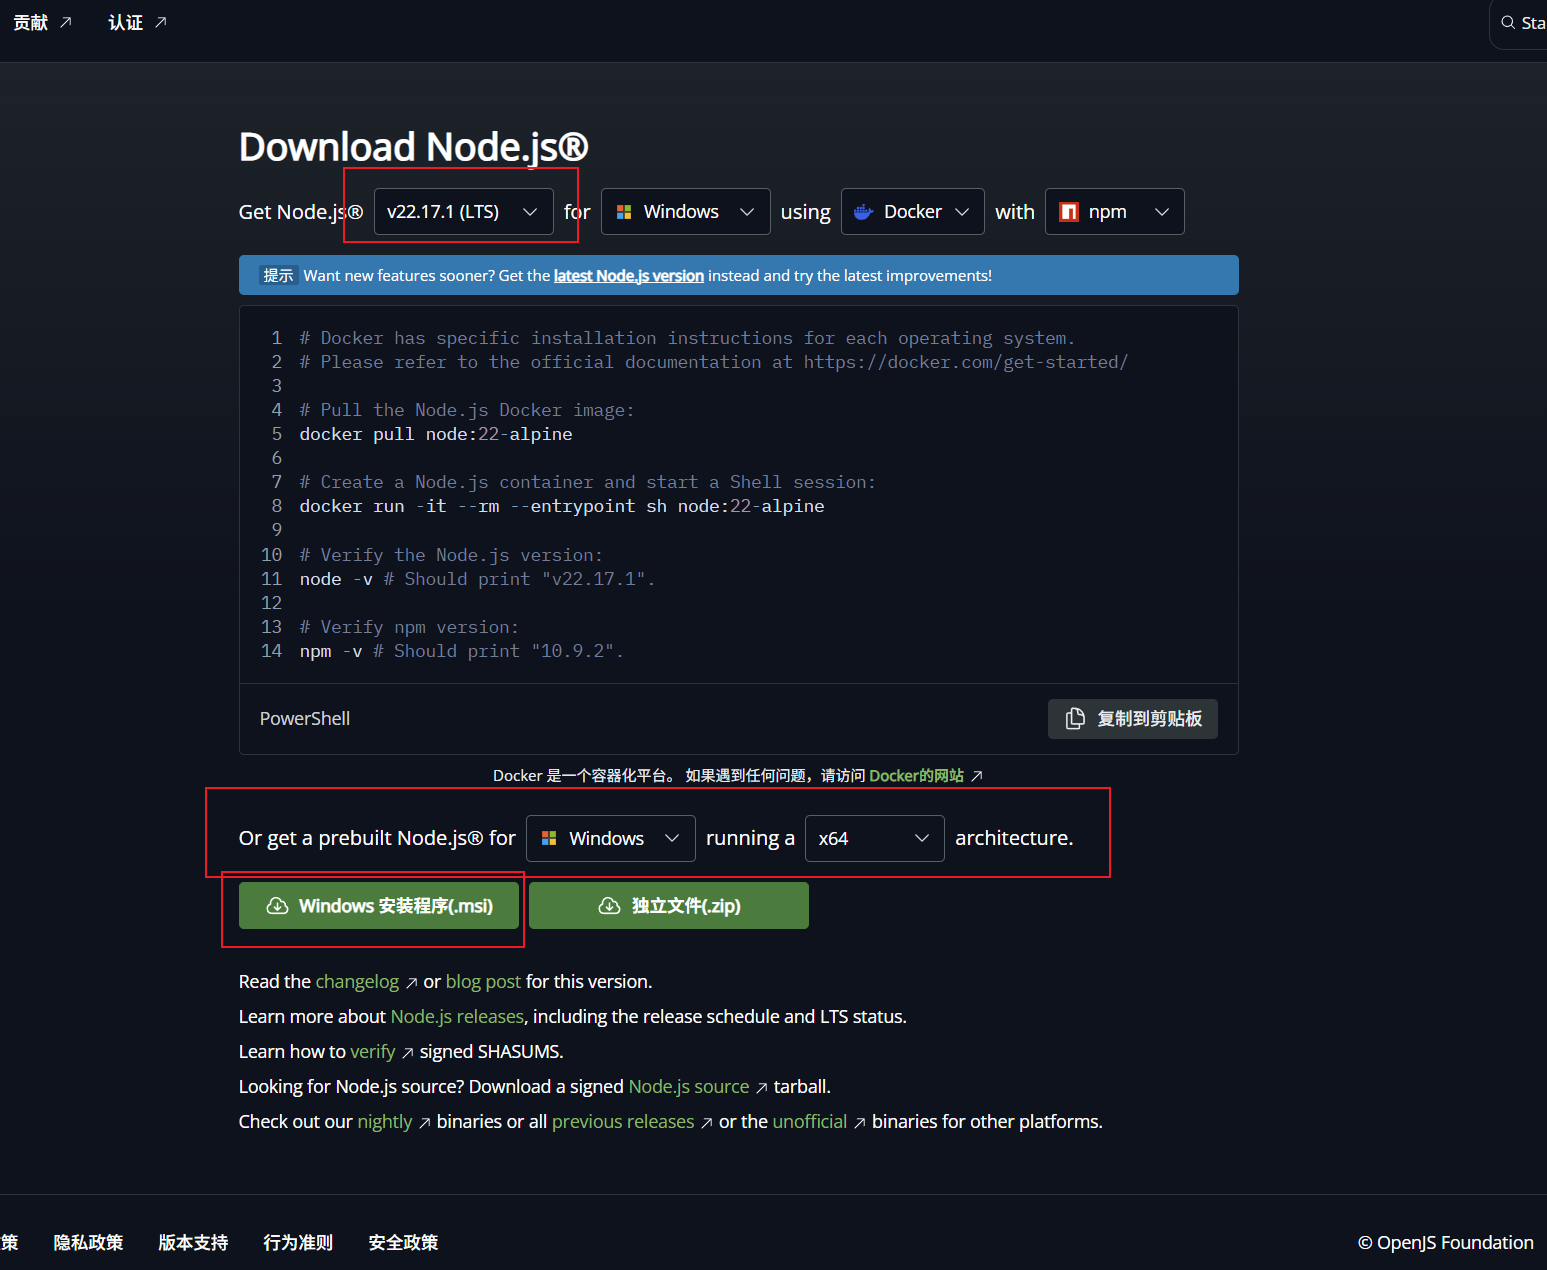Open the Node.js source tarball link
Screen dimensions: 1547x1270
tap(688, 1087)
